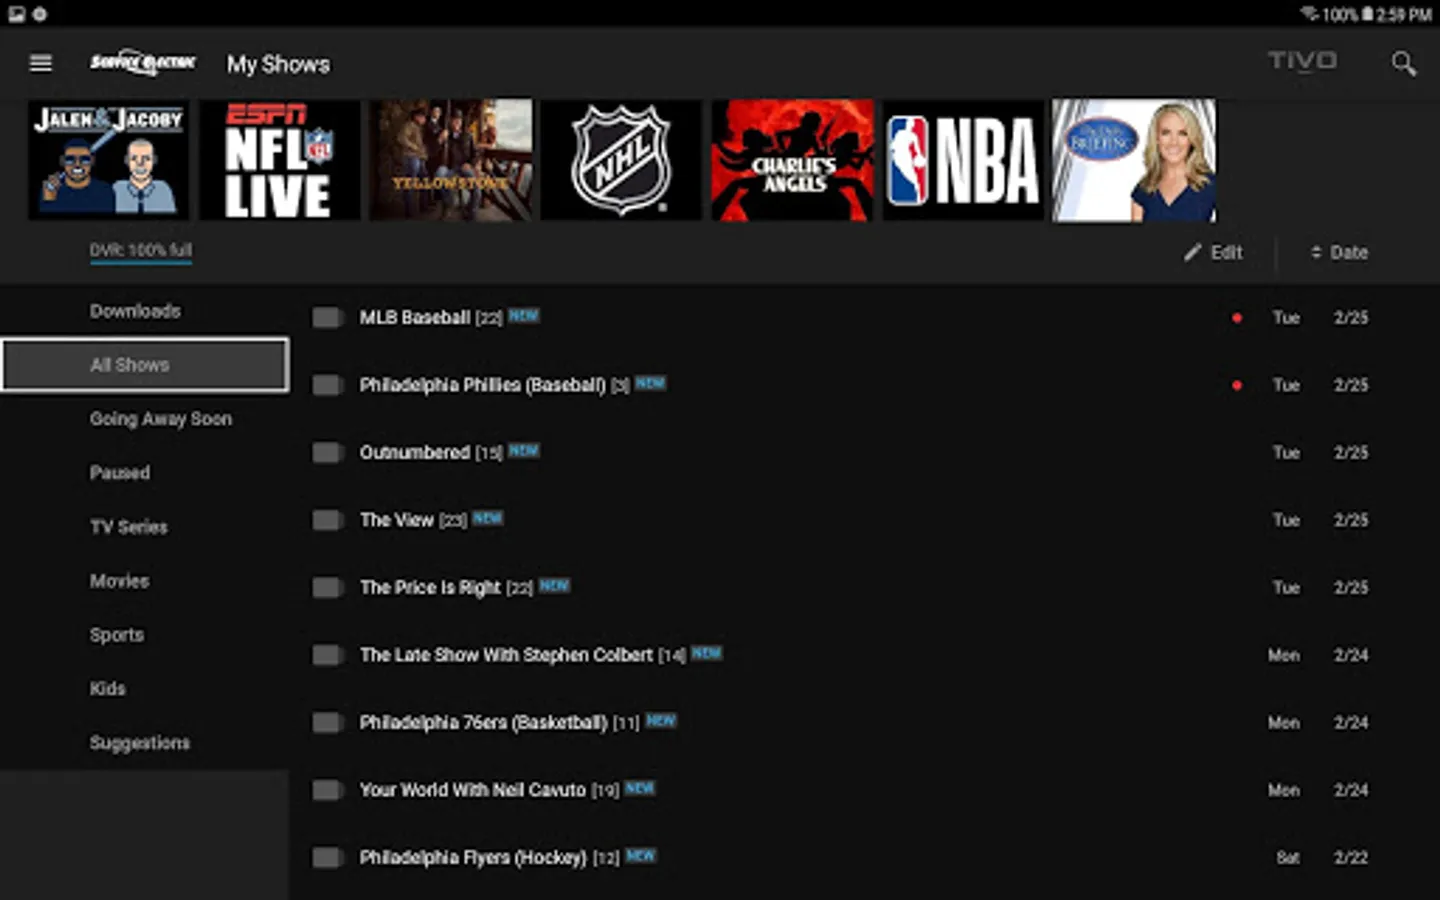Tap the battery status icon
The height and width of the screenshot is (900, 1440).
[1366, 14]
